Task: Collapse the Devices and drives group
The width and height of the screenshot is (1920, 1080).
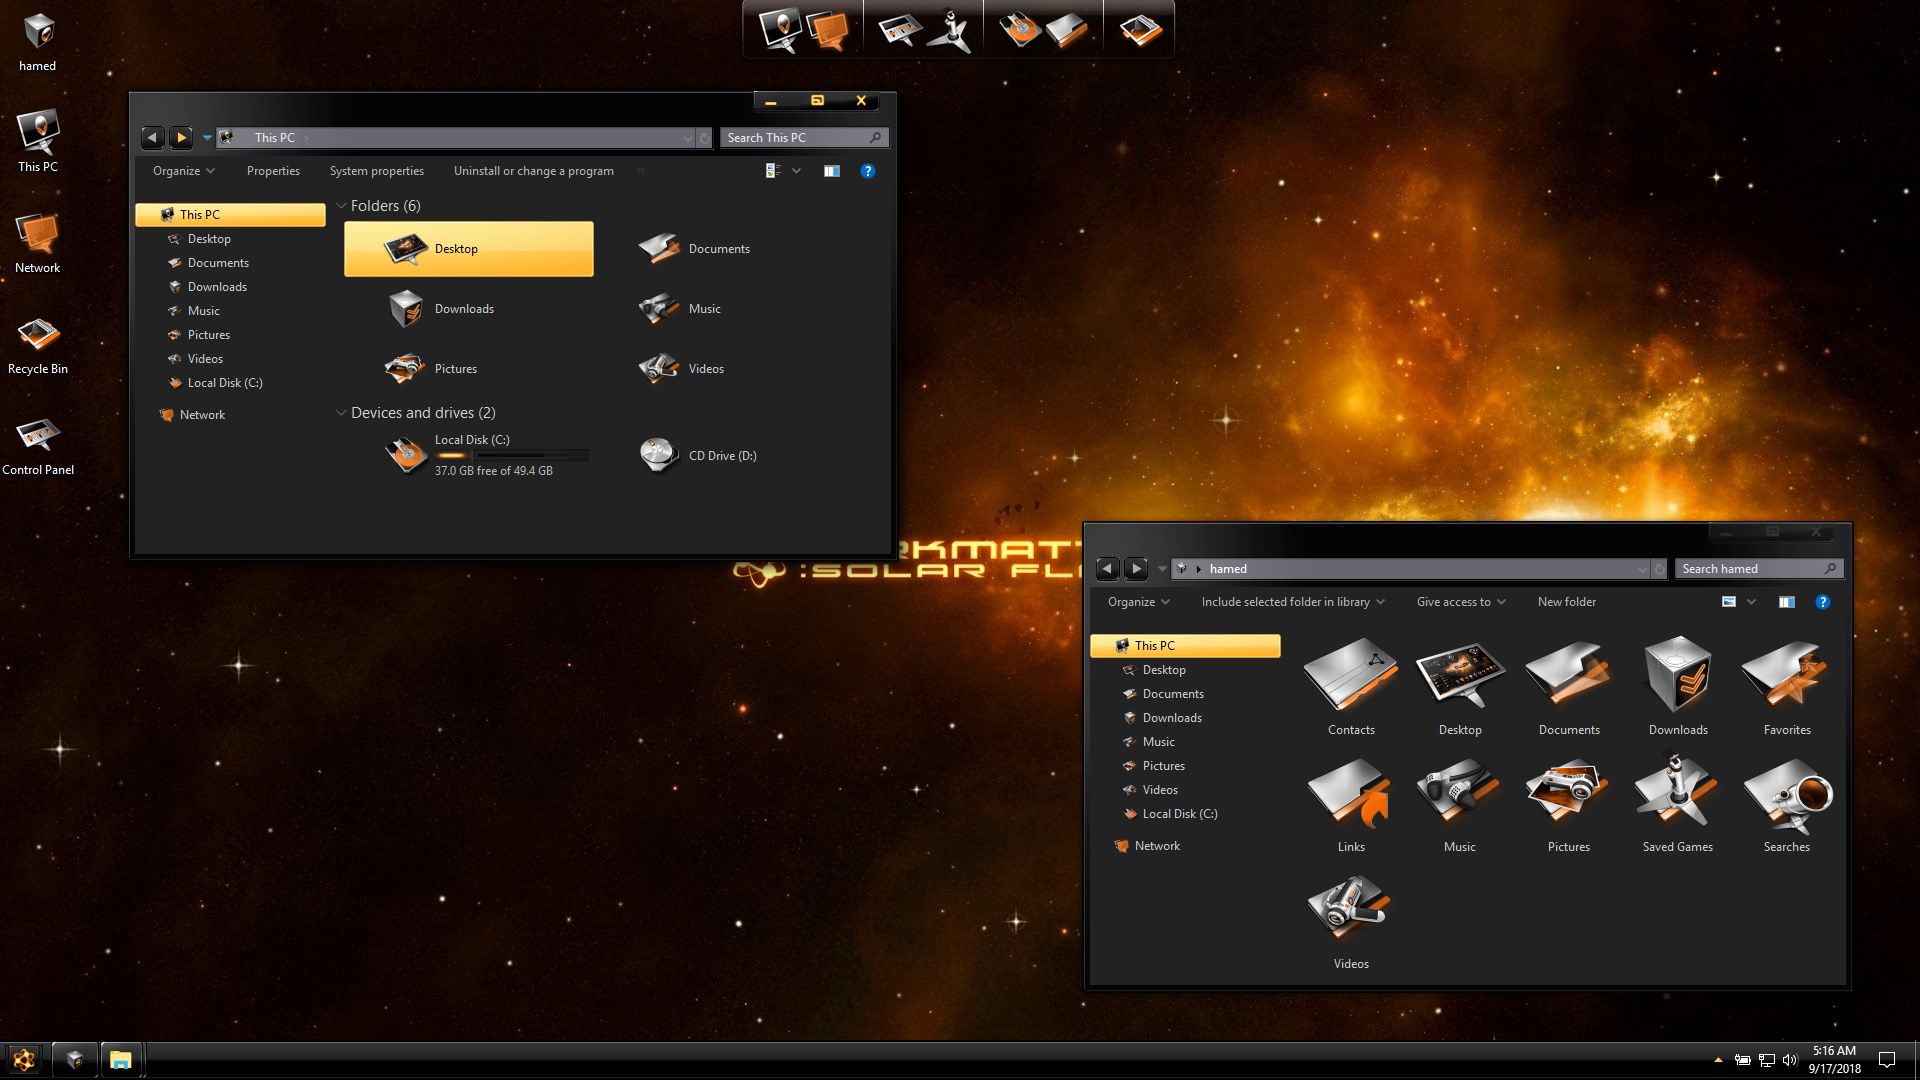Action: pyautogui.click(x=341, y=413)
